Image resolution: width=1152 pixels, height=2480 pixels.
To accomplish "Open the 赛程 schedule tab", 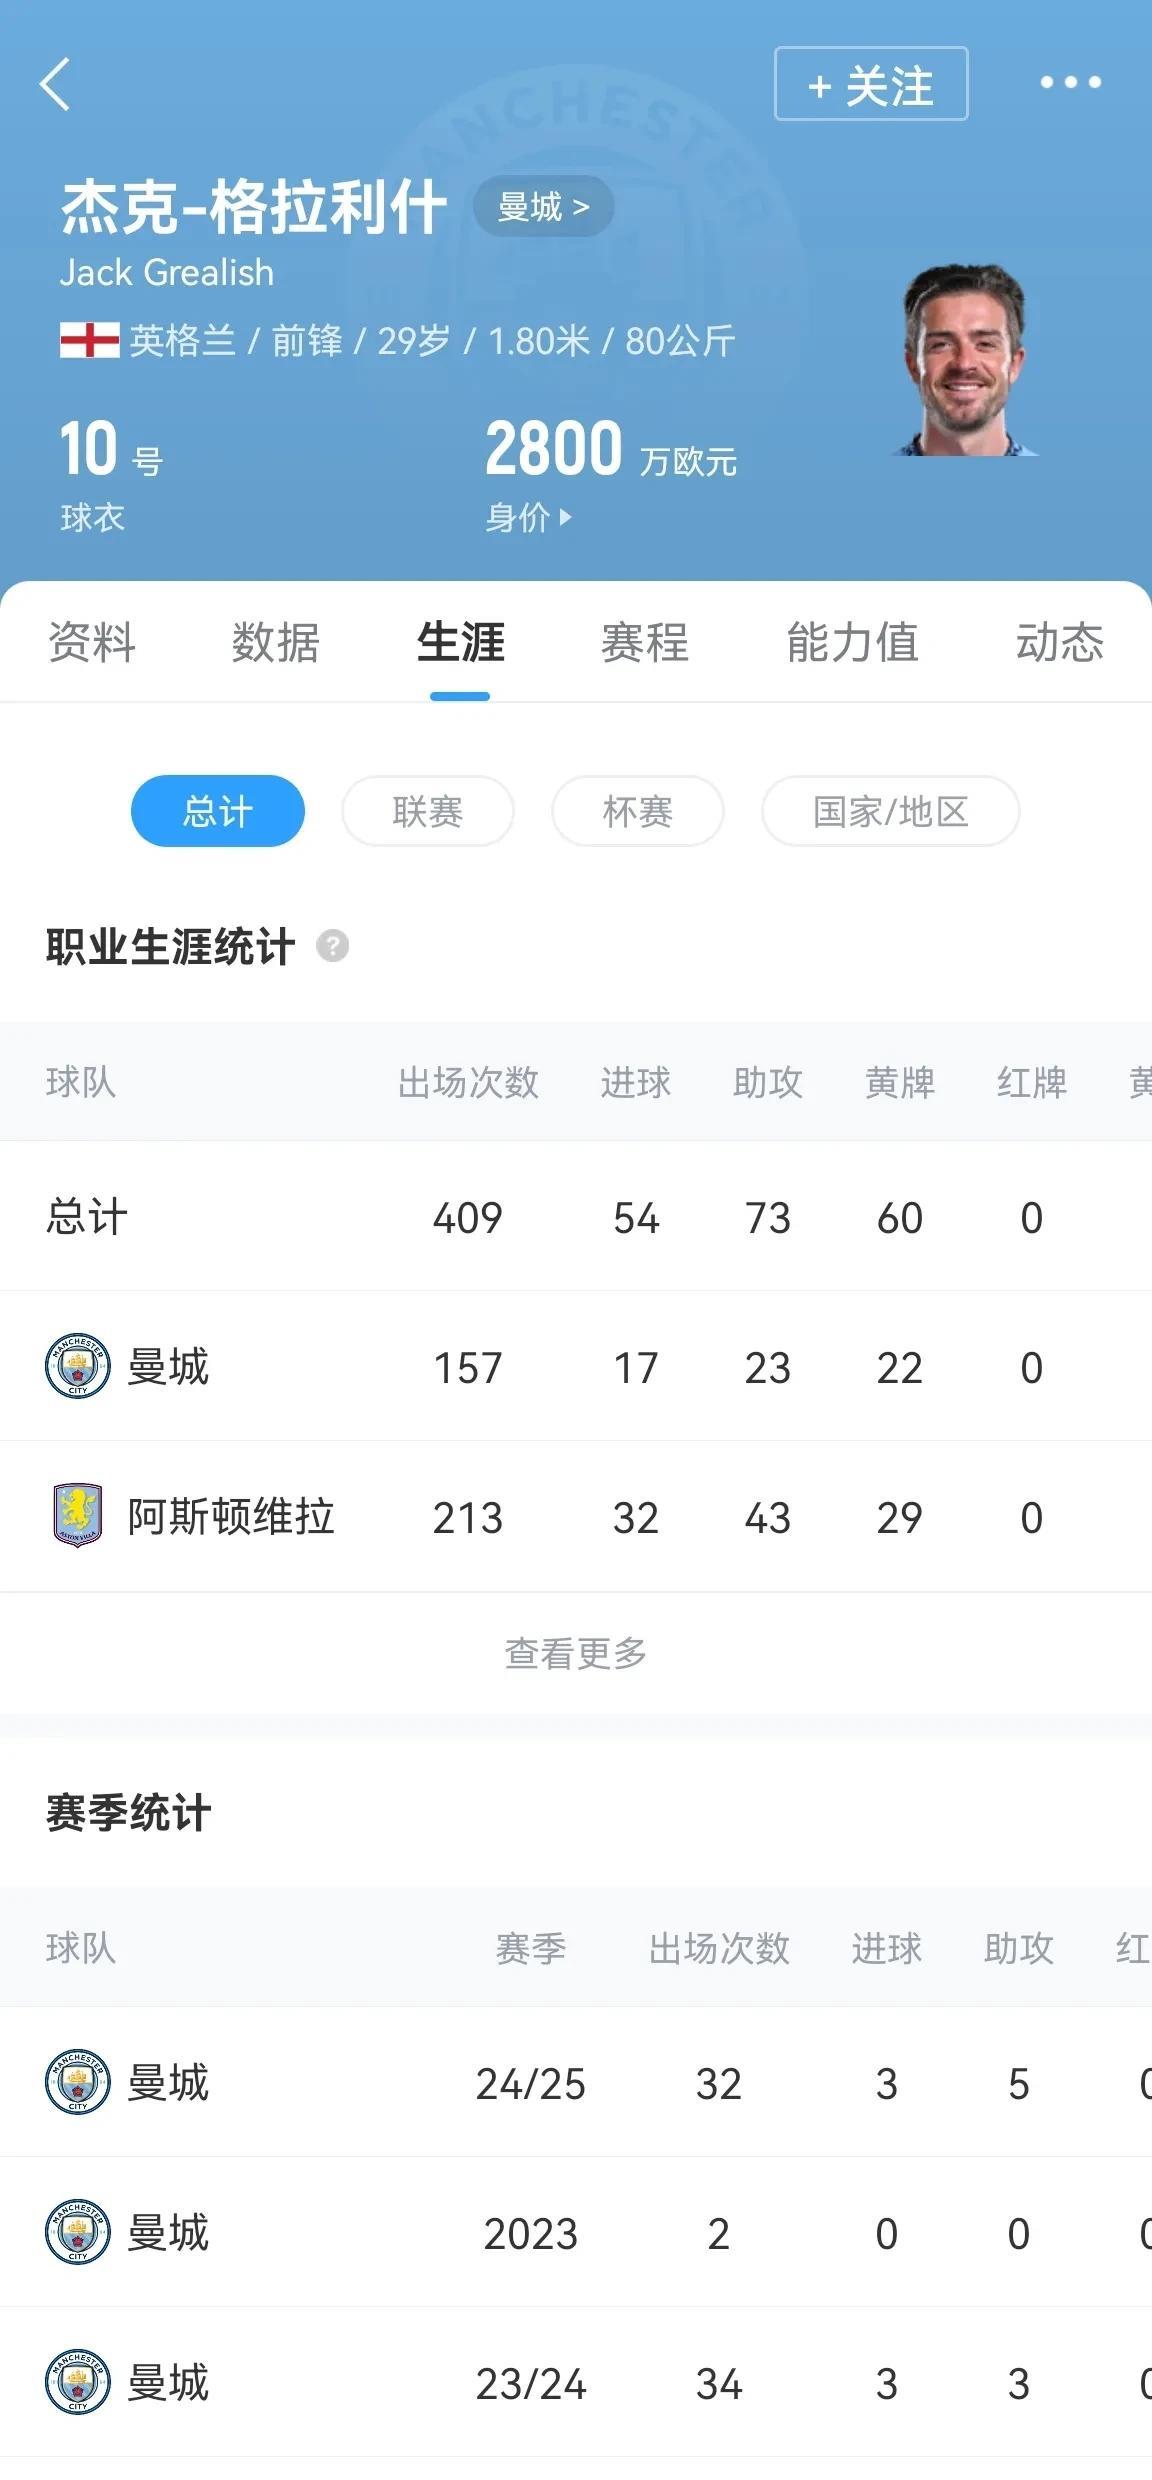I will click(x=645, y=643).
